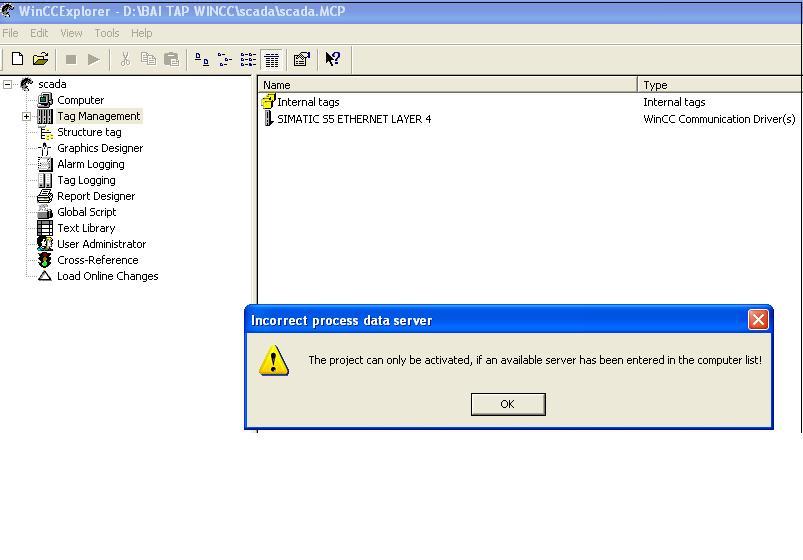Image resolution: width=803 pixels, height=560 pixels.
Task: Select the scada project label
Action: (52, 84)
